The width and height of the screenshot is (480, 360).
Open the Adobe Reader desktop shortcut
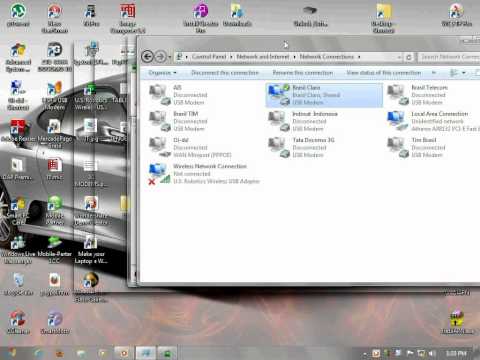(17, 131)
